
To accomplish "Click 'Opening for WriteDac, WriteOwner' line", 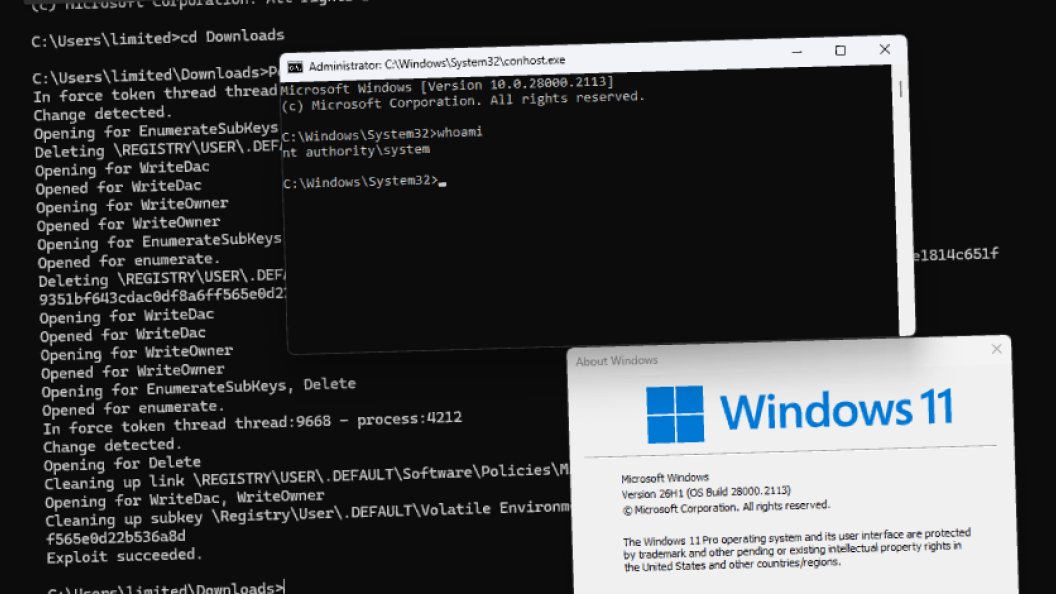I will pos(185,499).
